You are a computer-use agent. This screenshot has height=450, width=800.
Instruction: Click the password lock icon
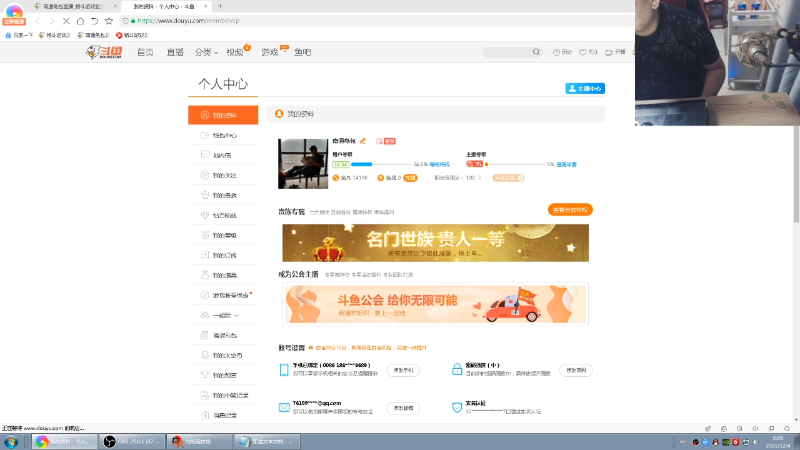[457, 369]
